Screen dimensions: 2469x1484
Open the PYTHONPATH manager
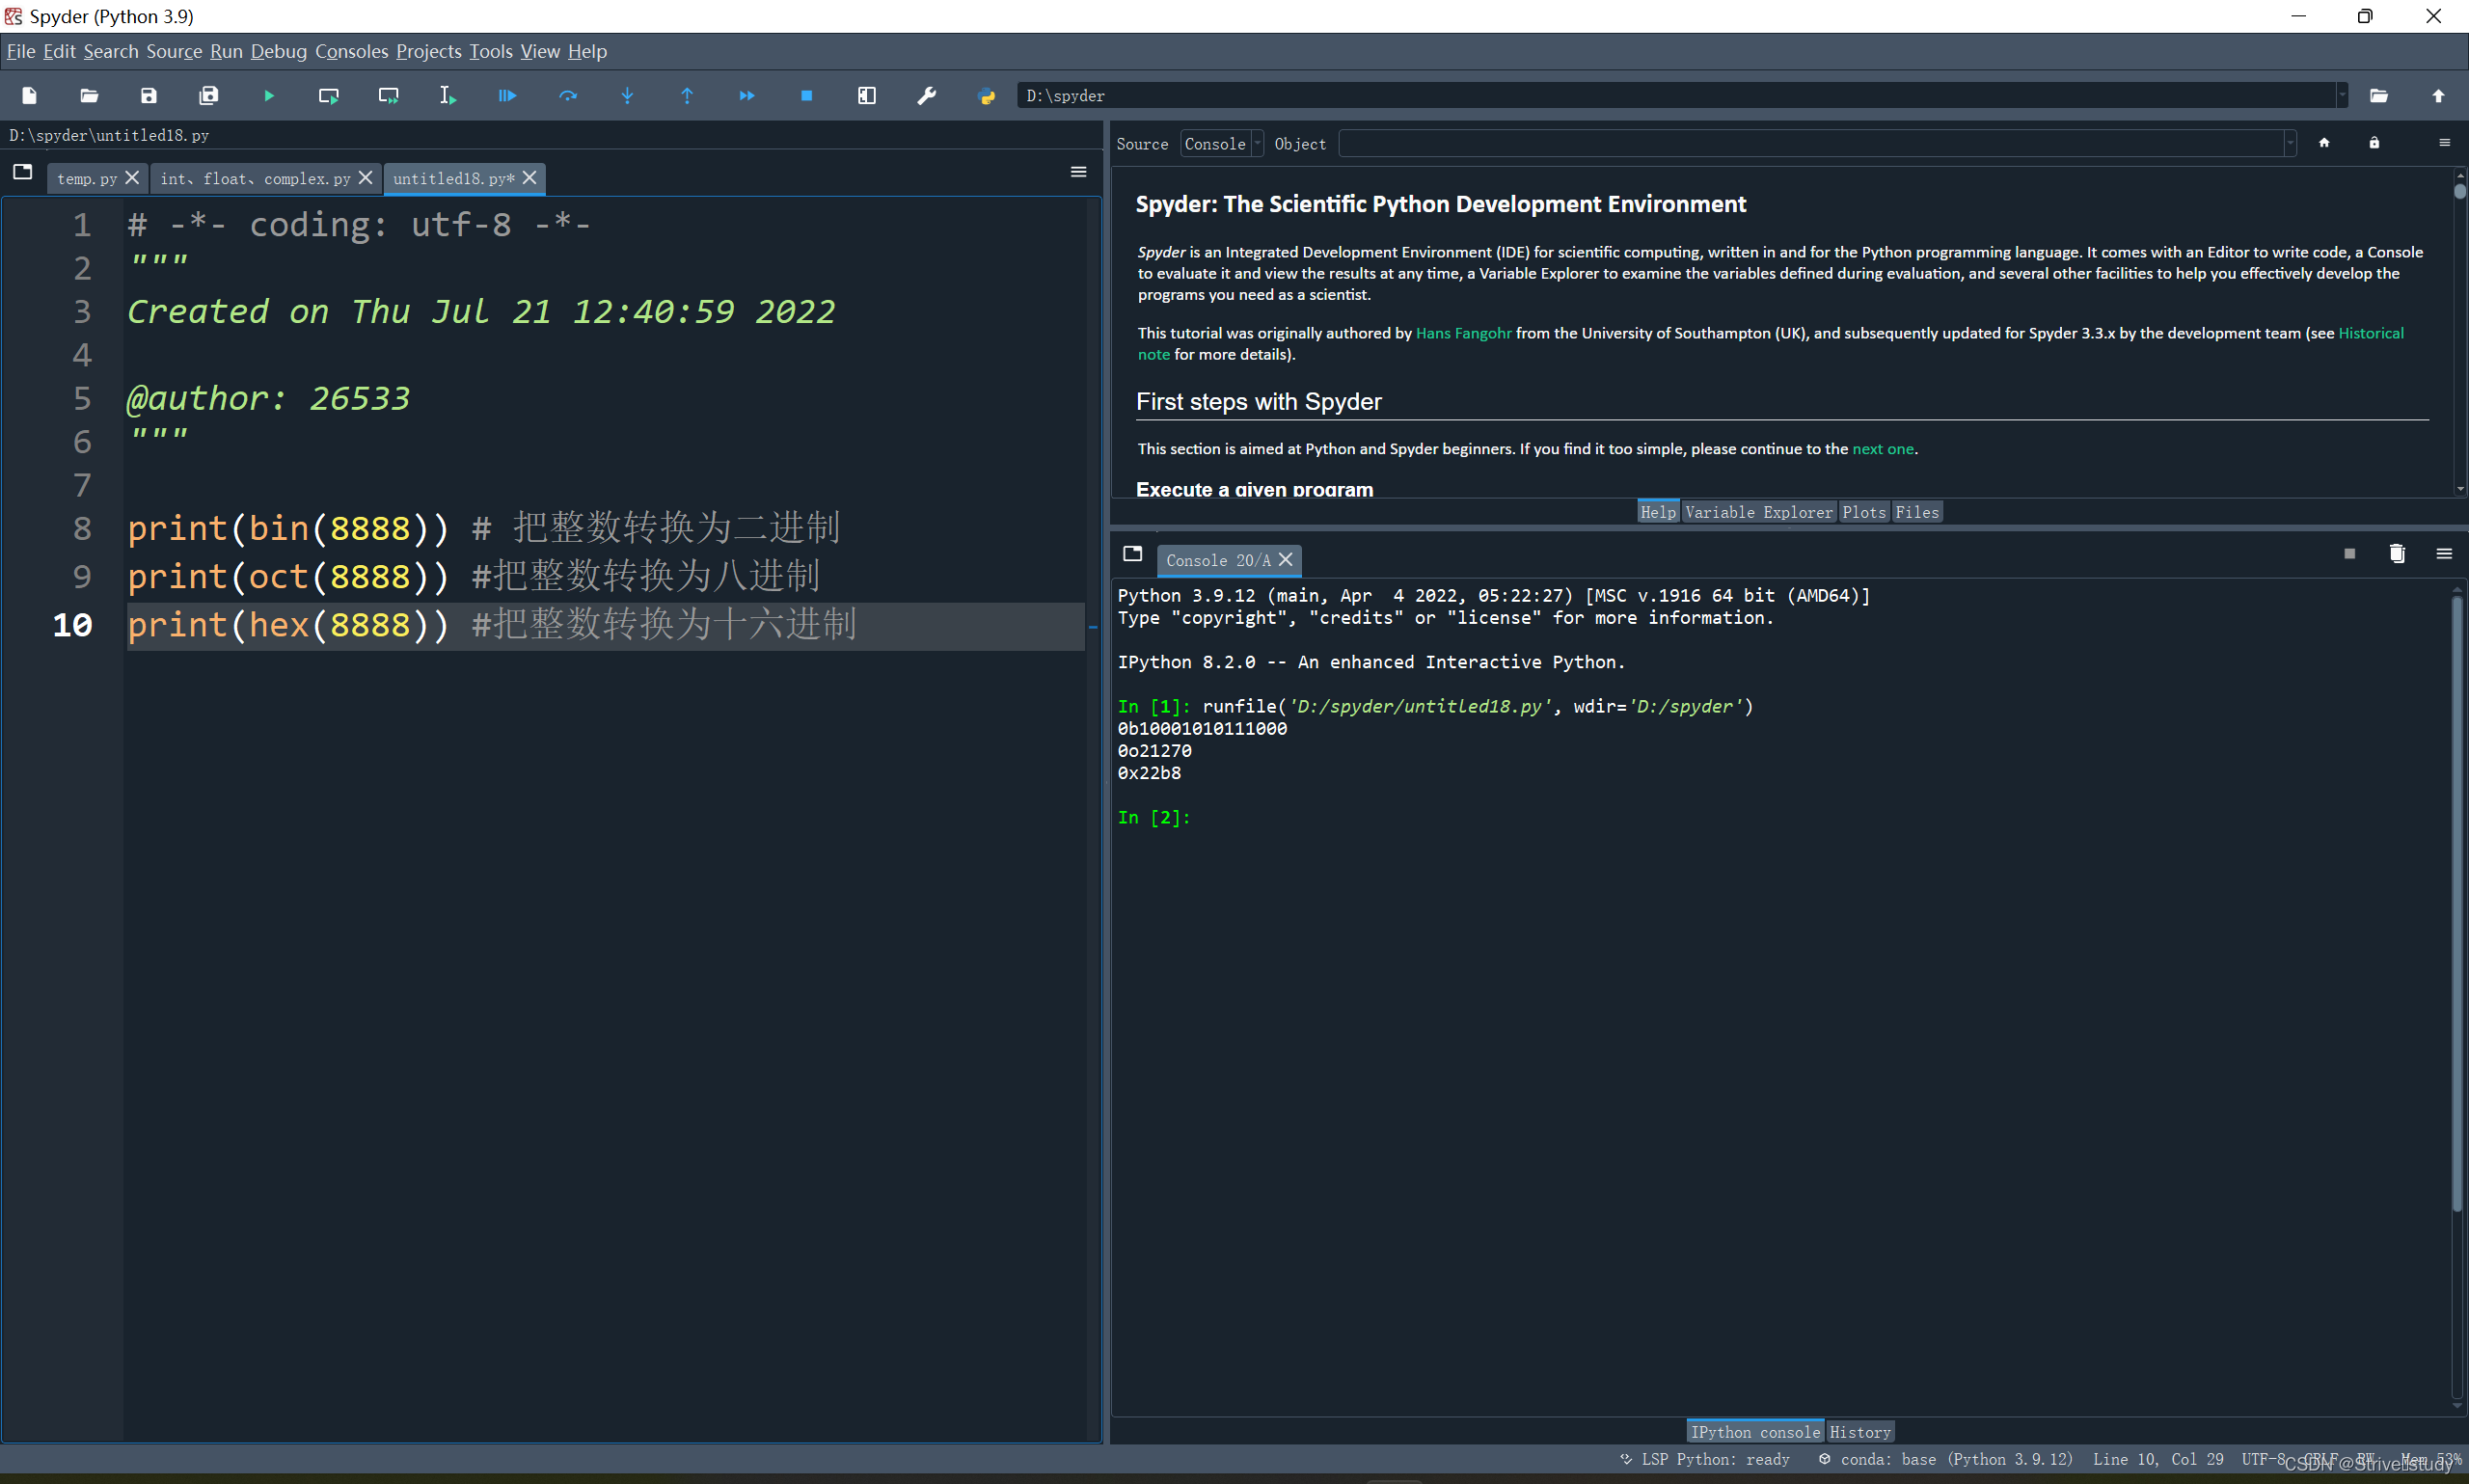point(986,95)
